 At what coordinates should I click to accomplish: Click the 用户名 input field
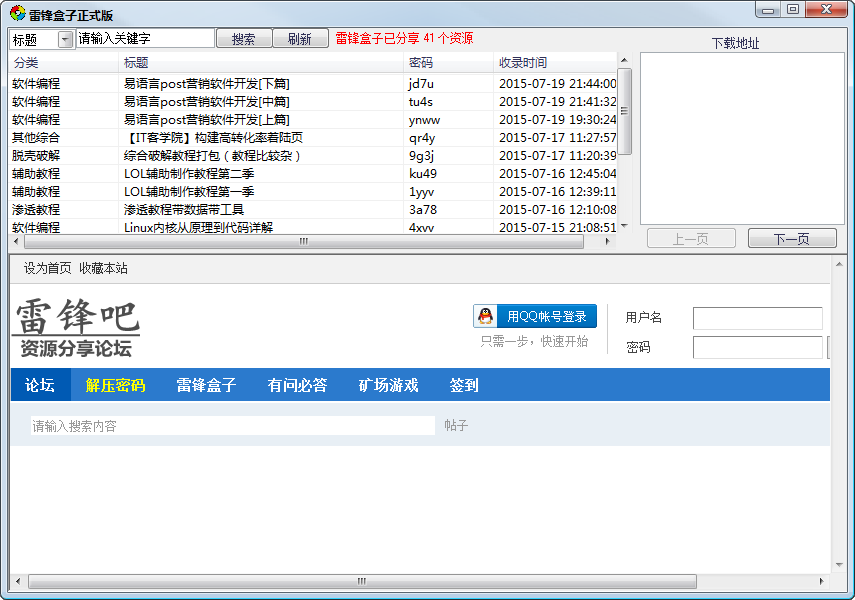pos(757,318)
